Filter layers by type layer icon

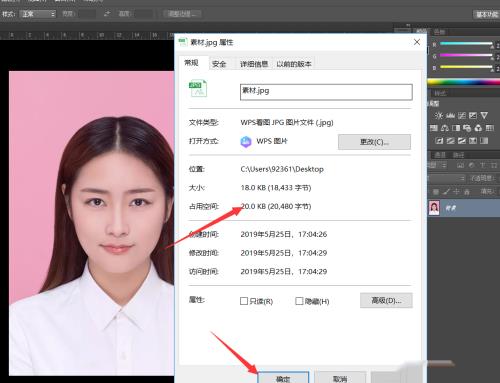tap(483, 165)
